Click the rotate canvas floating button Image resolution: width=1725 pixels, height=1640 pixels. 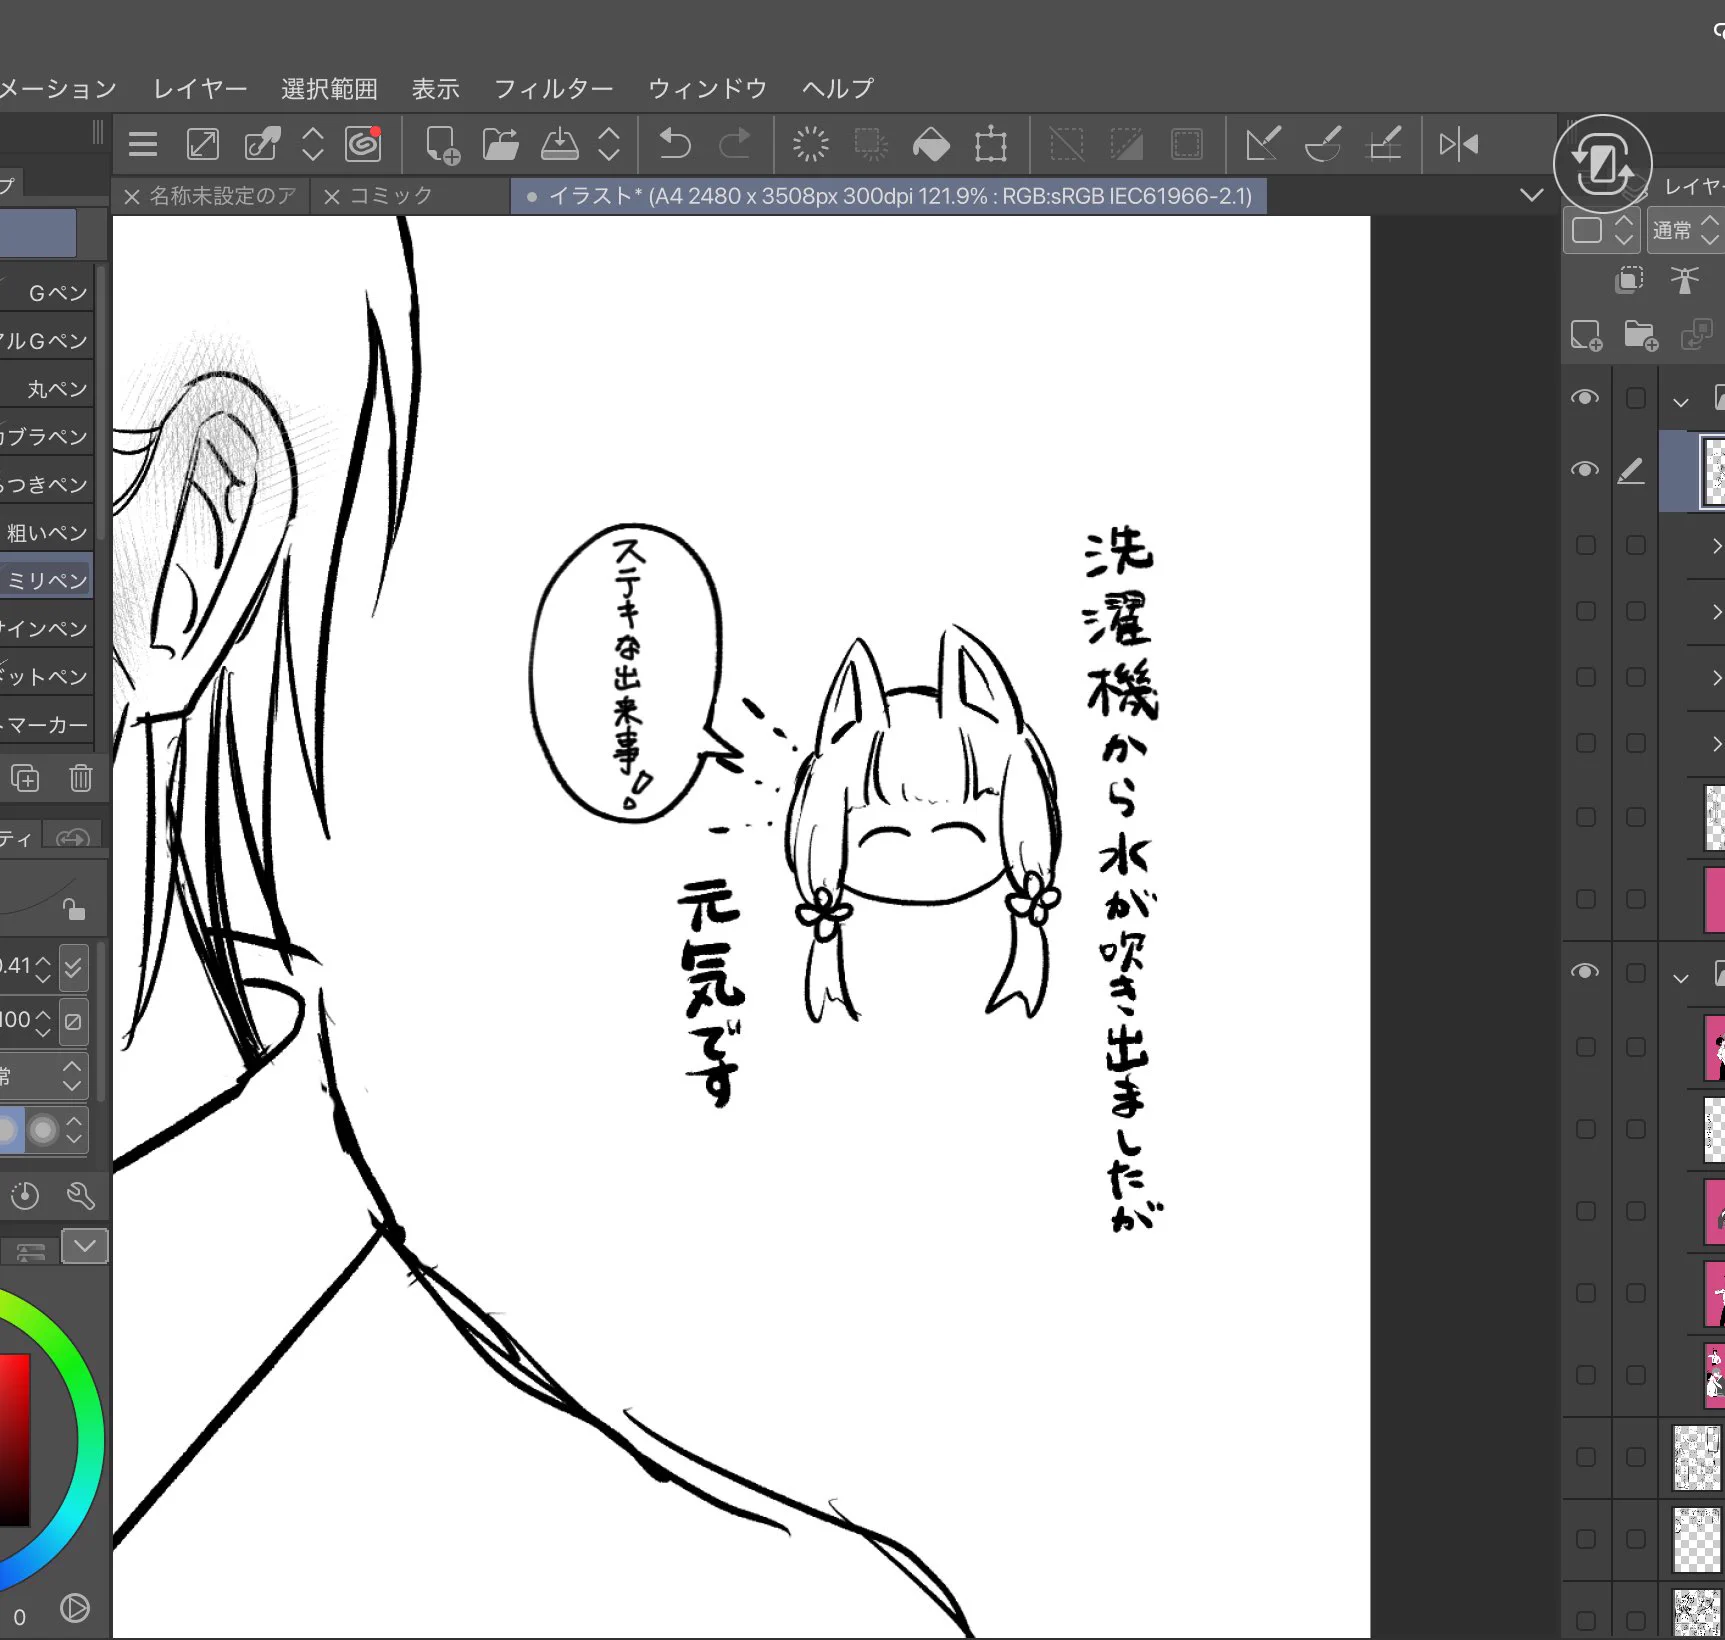[x=1602, y=164]
